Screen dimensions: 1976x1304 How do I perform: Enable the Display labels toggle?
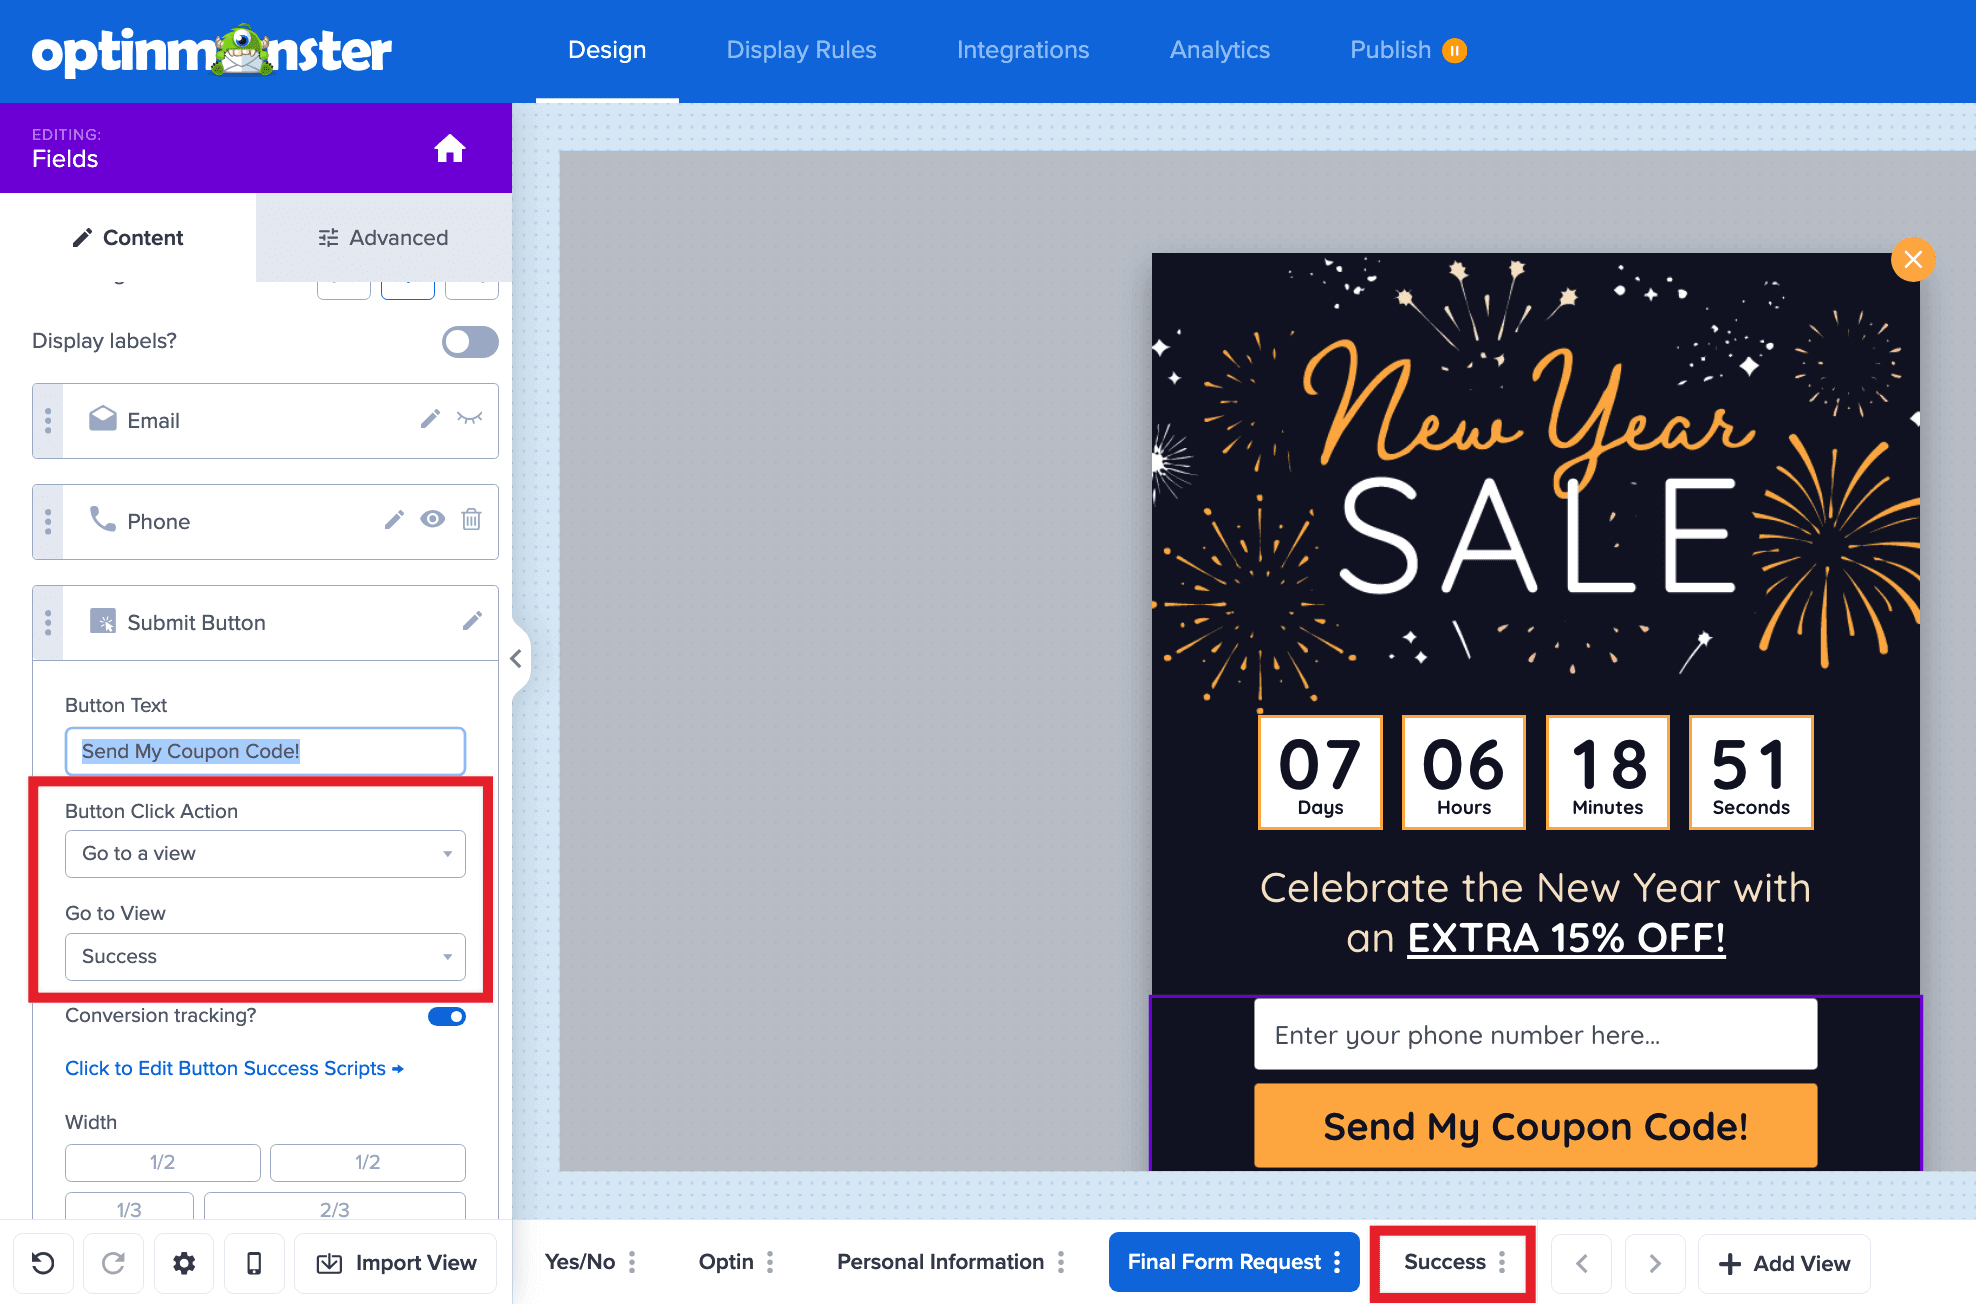[x=469, y=341]
